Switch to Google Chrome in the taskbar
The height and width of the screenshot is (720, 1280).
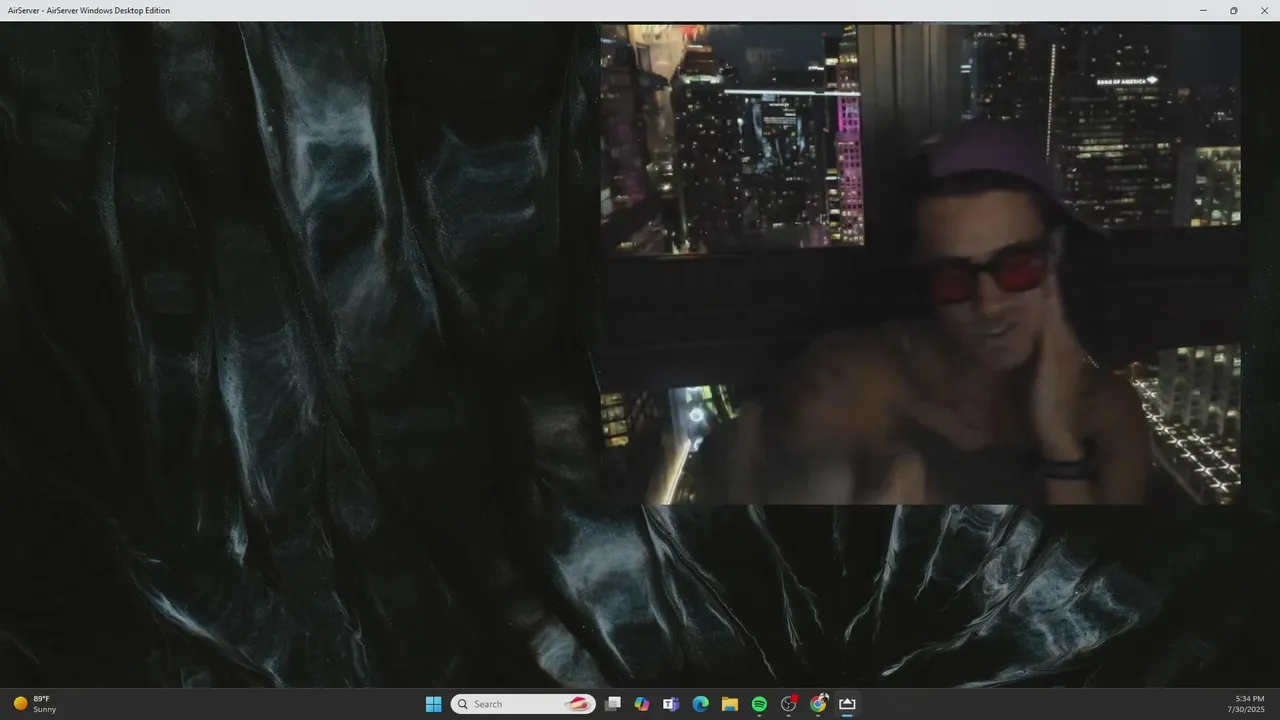coord(818,704)
